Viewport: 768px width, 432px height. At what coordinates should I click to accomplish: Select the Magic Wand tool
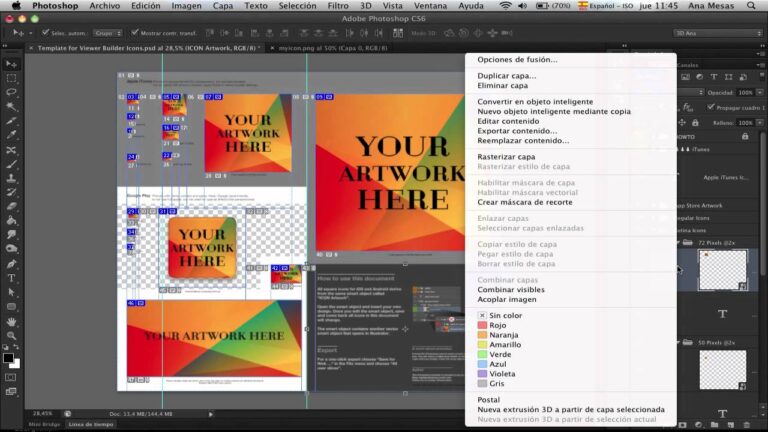click(x=11, y=105)
